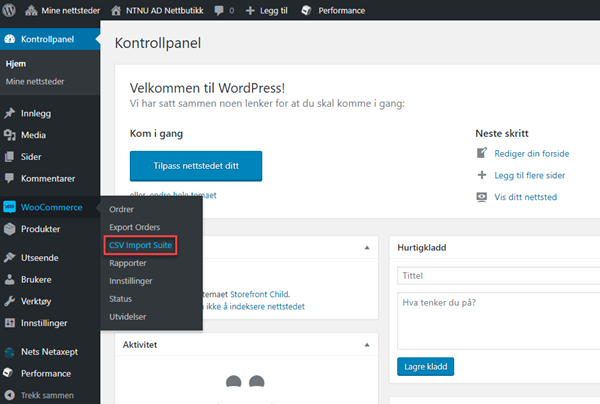Screen dimensions: 600x404
Task: Click the Hva tenker du på text area
Action: pos(499,321)
